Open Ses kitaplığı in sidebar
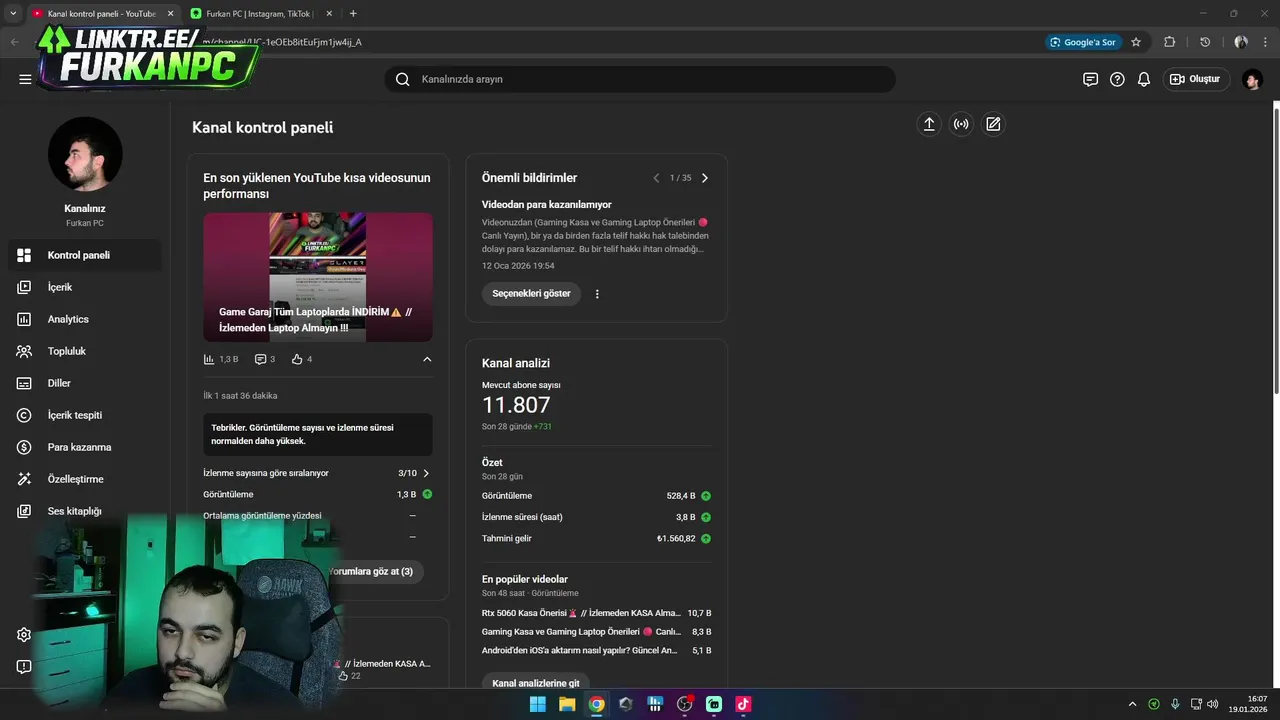This screenshot has height=720, width=1280. (x=84, y=511)
